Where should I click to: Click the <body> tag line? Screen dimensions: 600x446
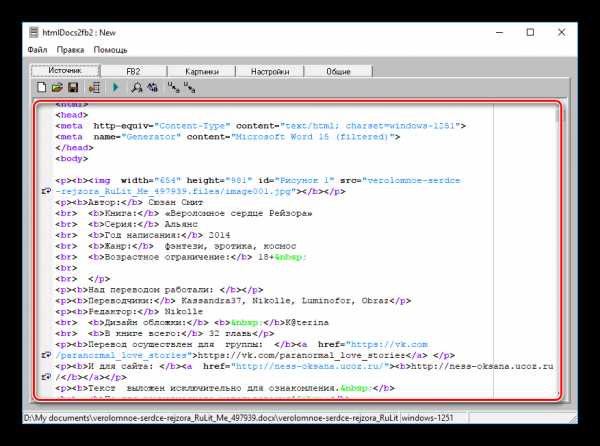tap(72, 159)
